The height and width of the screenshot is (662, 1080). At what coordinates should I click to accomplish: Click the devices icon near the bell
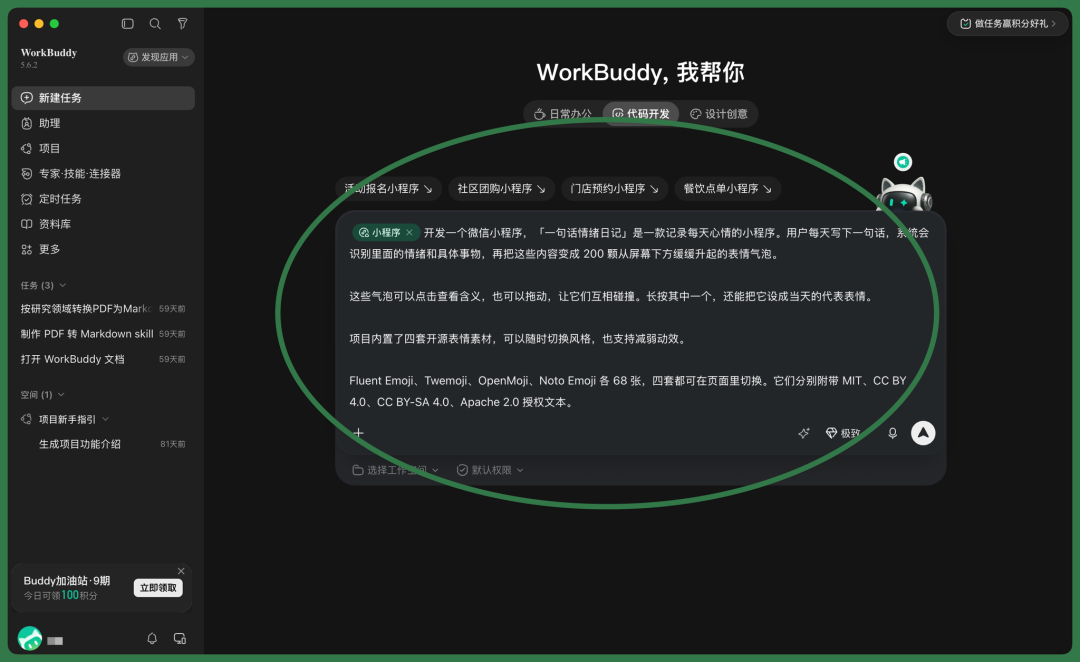point(180,639)
